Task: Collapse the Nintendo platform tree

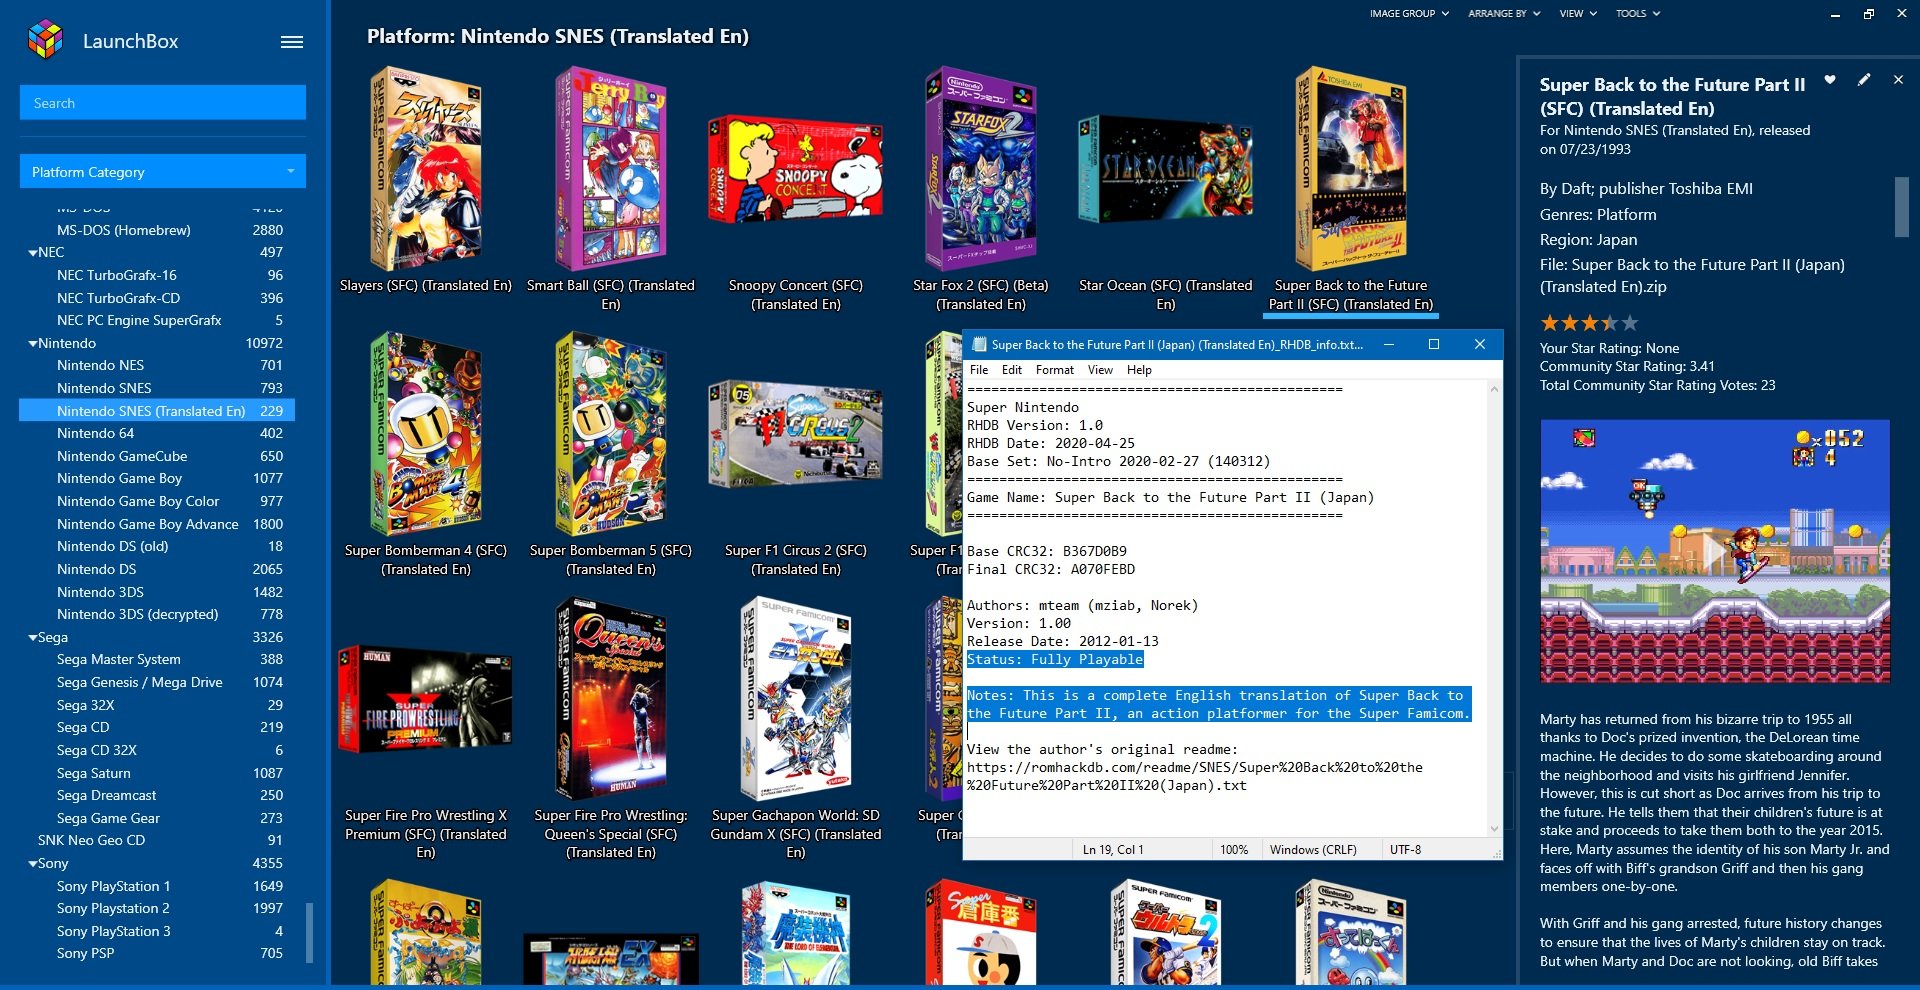Action: click(33, 343)
